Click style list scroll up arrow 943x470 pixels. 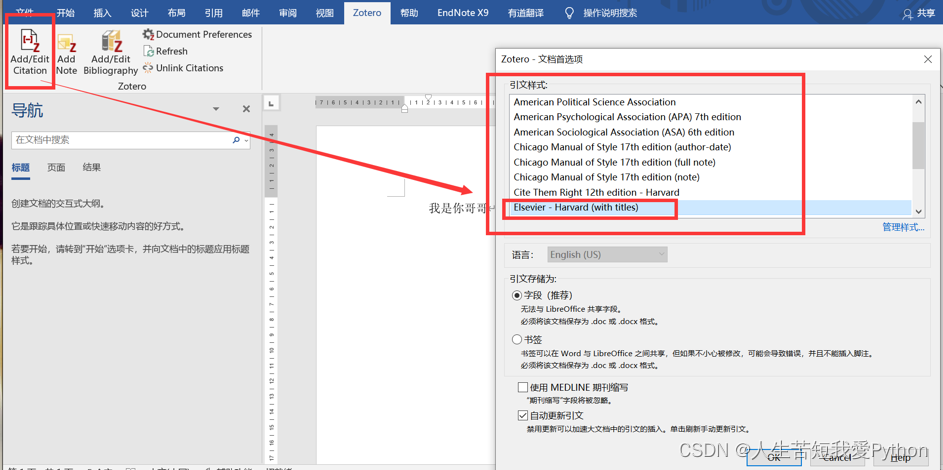pos(918,102)
